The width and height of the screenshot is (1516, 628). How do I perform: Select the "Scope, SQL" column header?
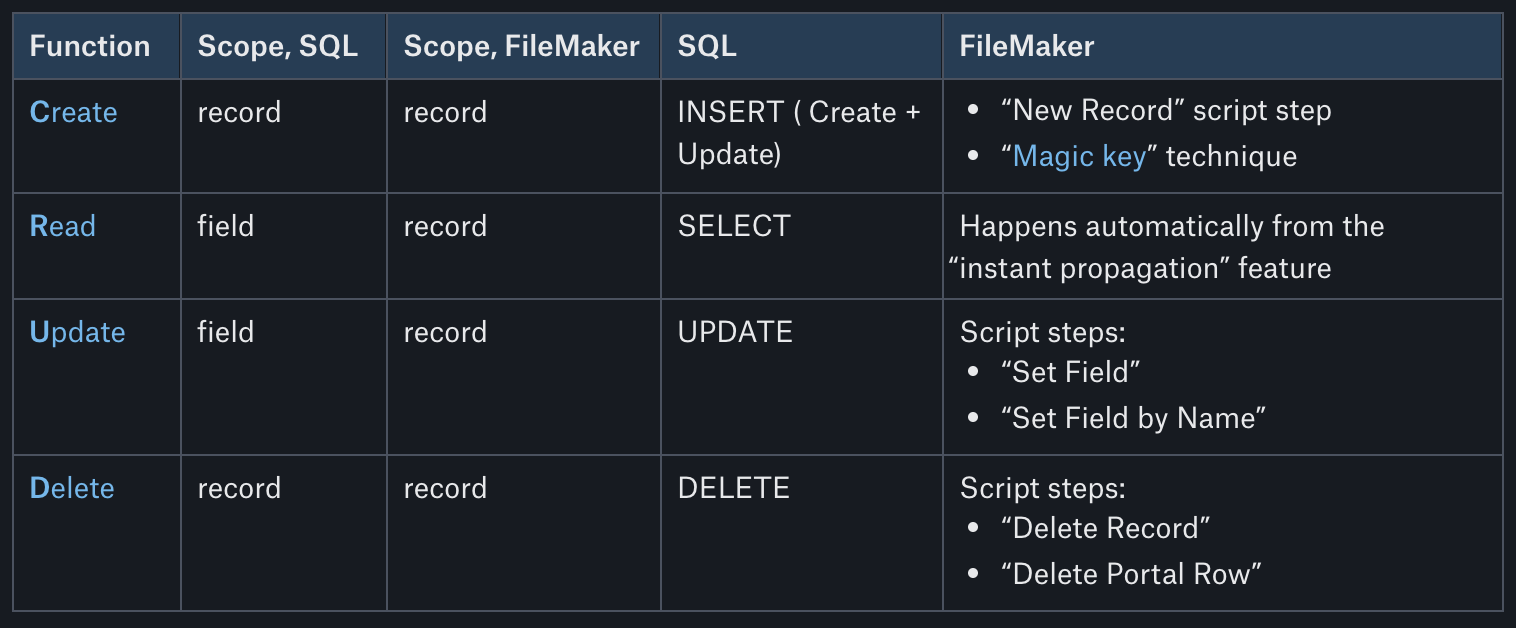coord(277,46)
